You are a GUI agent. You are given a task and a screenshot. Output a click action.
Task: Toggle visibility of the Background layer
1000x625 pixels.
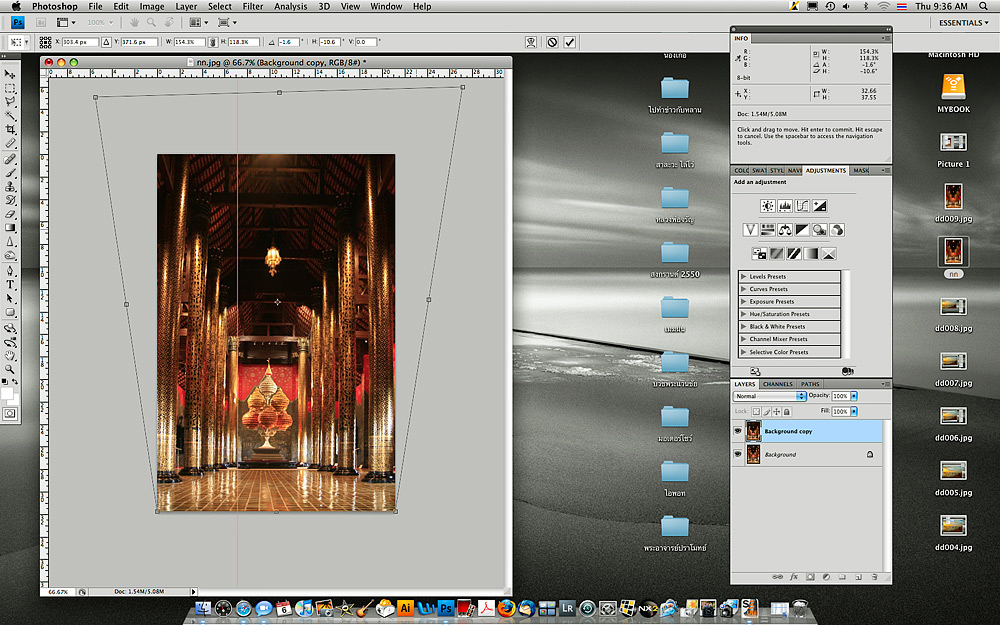738,454
